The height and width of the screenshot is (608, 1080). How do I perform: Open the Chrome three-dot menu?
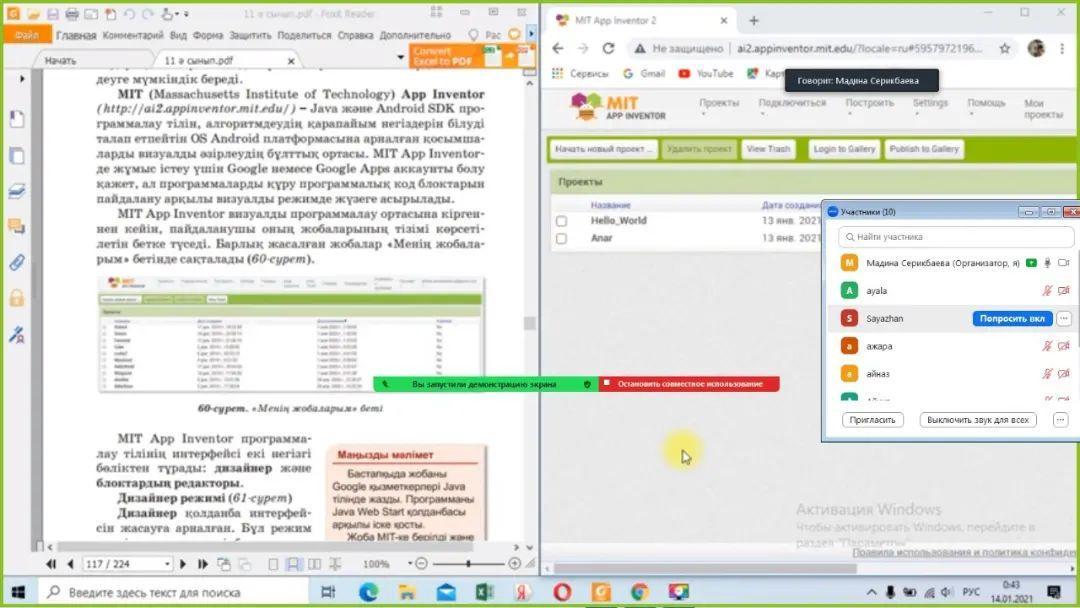coord(1062,48)
